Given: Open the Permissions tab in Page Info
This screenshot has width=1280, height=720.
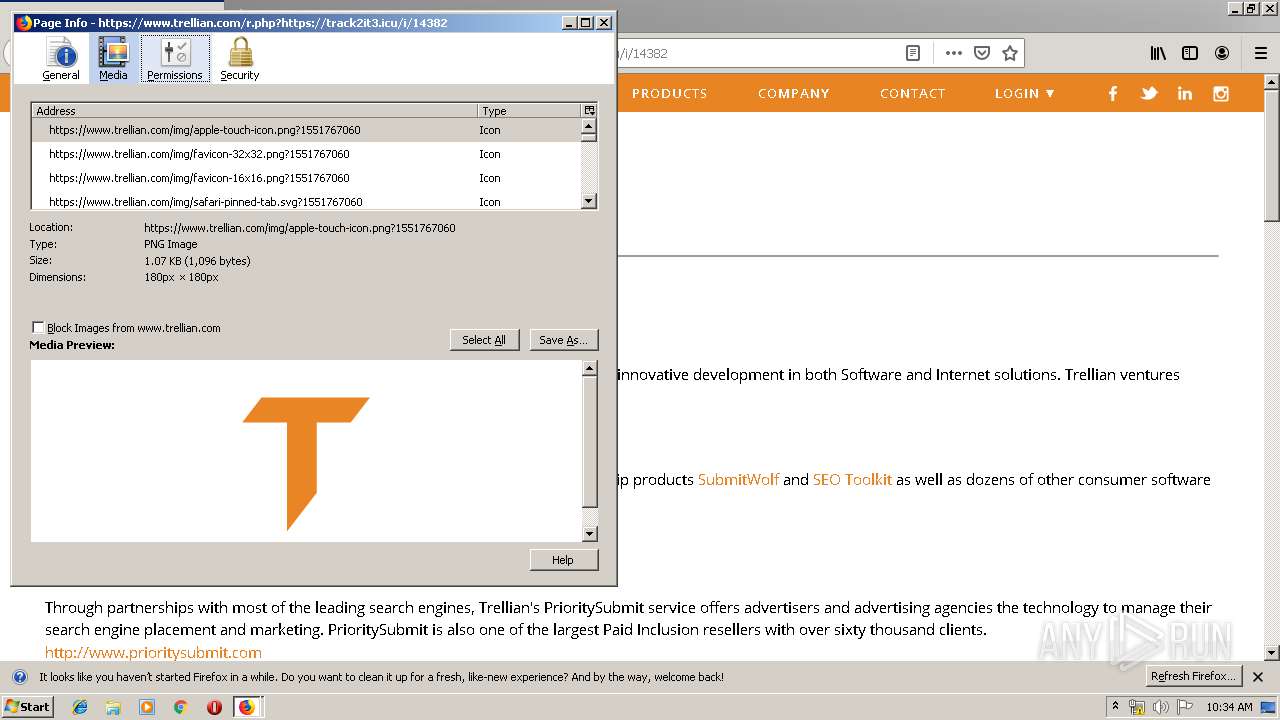Looking at the screenshot, I should pos(175,59).
